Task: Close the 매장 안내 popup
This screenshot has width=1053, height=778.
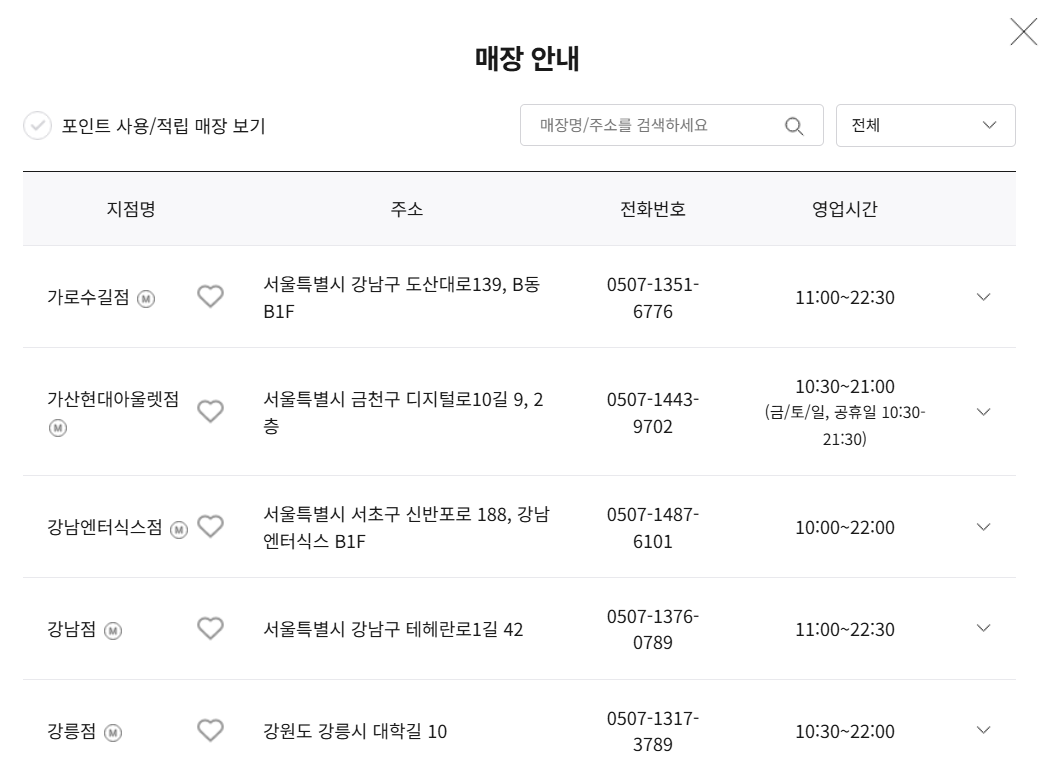Action: pyautogui.click(x=1023, y=32)
